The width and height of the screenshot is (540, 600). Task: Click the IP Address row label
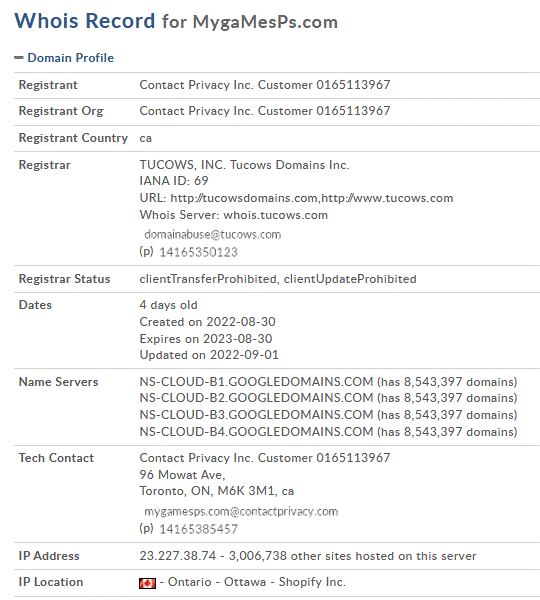[49, 556]
